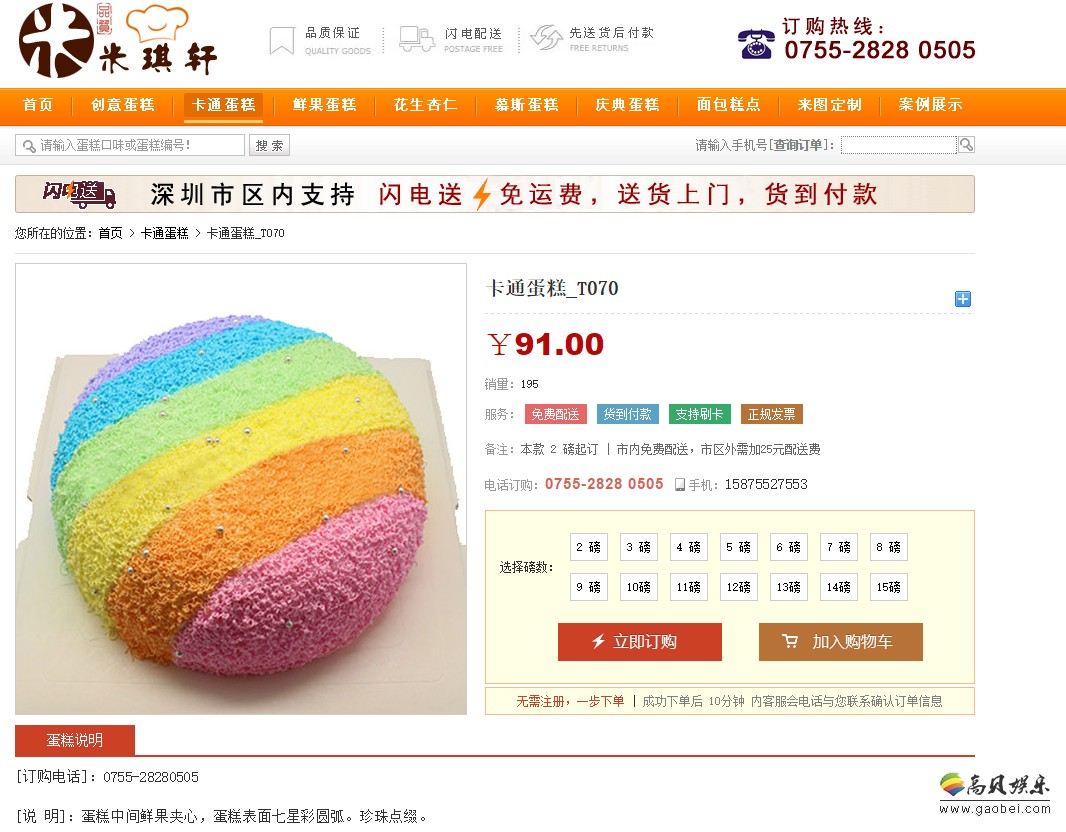Choose the 10磅 size option
This screenshot has width=1066, height=832.
tap(639, 587)
